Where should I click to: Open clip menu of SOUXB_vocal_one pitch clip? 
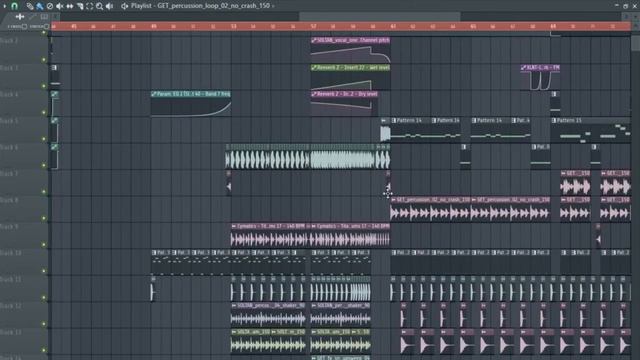pyautogui.click(x=313, y=40)
